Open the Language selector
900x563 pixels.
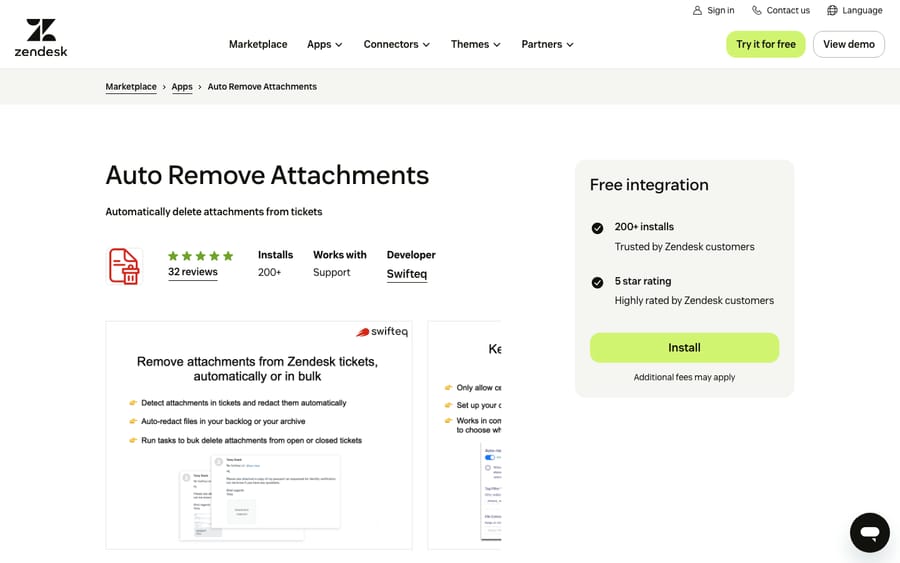click(x=855, y=10)
